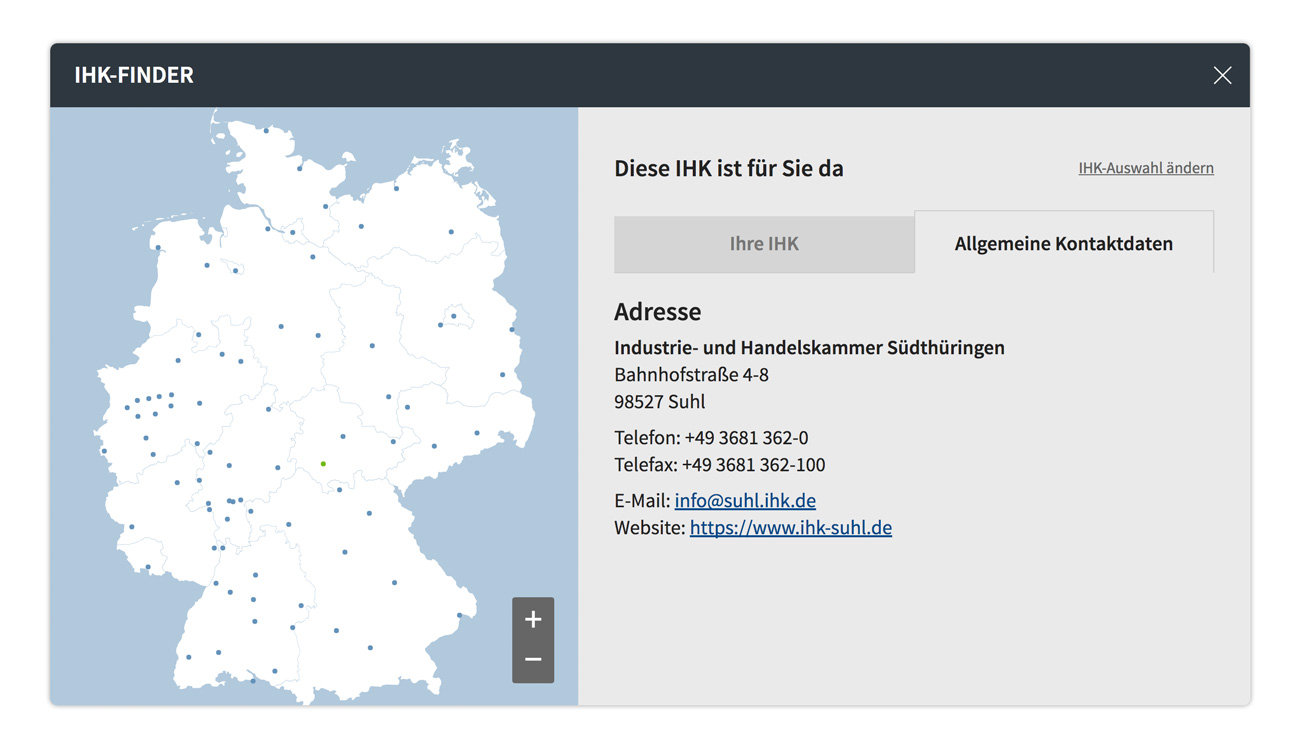Zoom in on the map

[533, 619]
